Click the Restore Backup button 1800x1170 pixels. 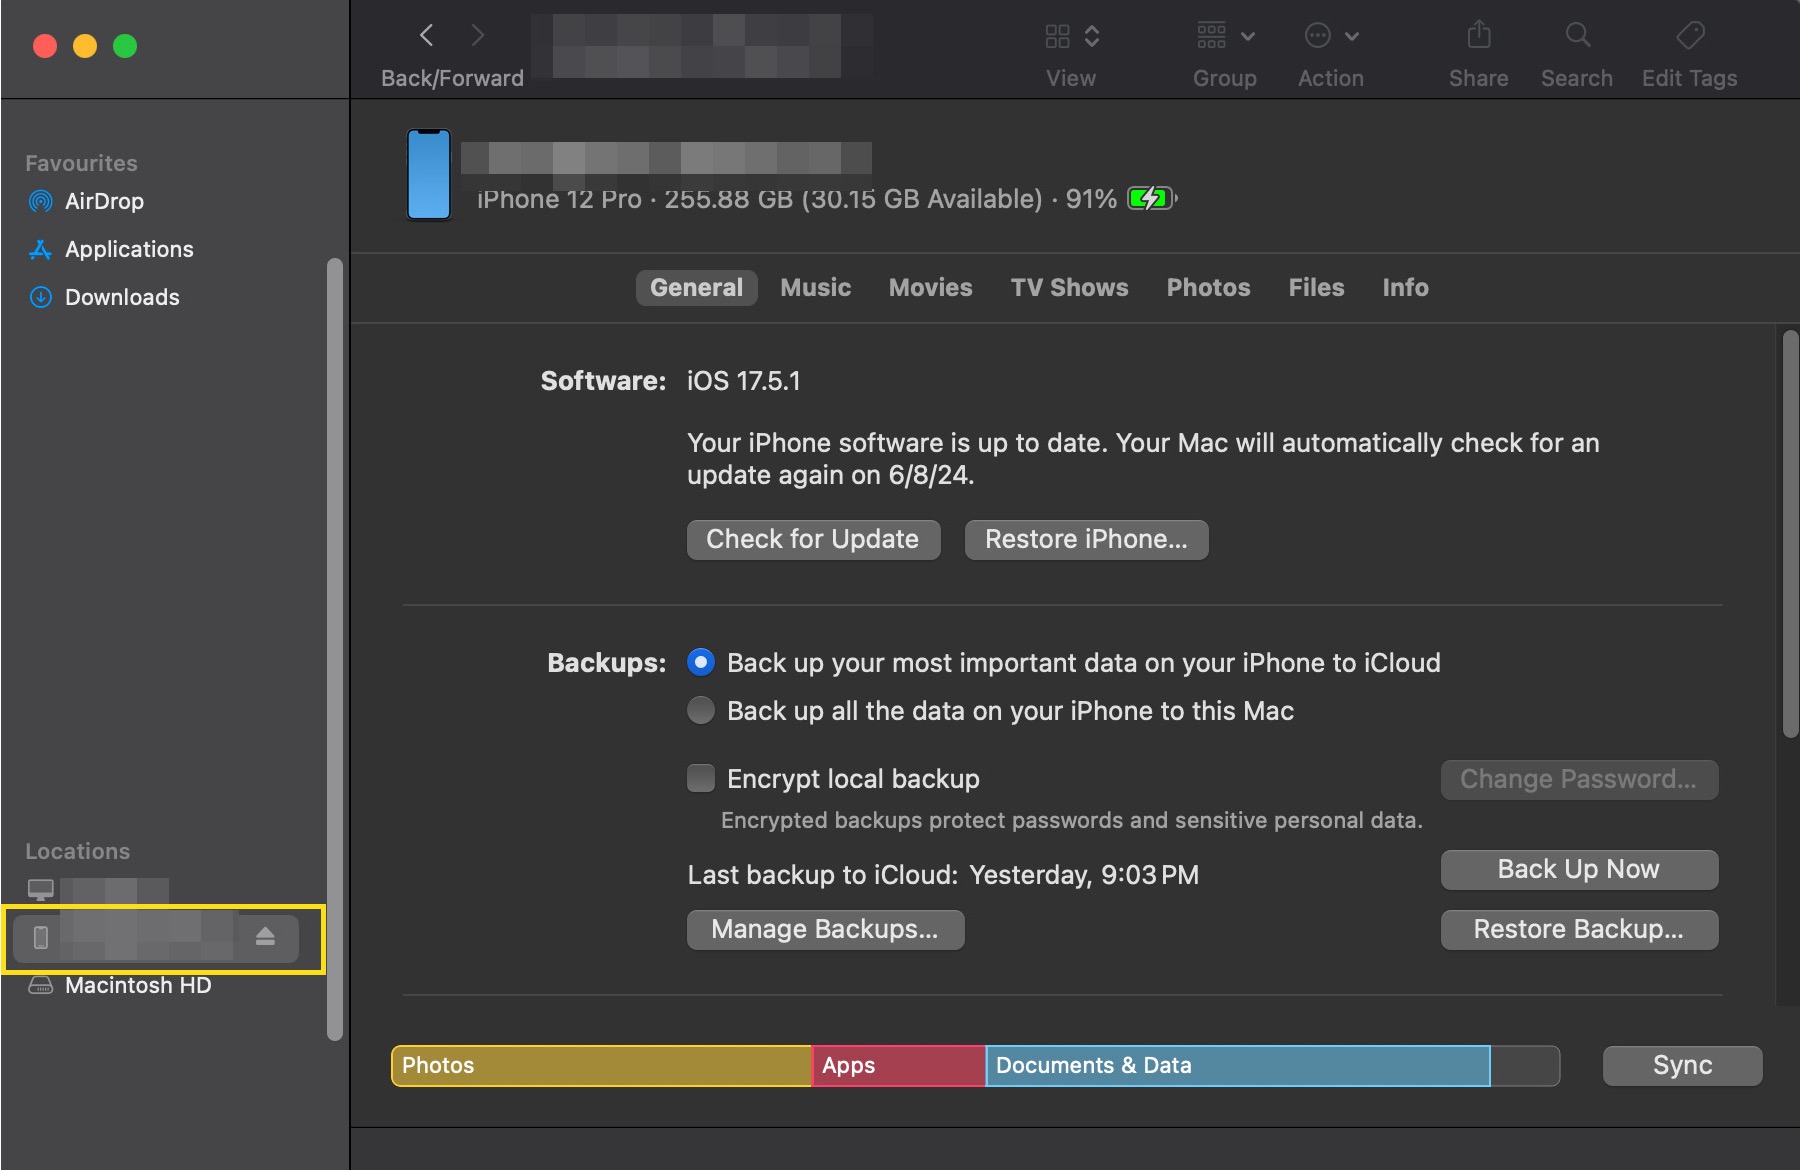click(1579, 930)
